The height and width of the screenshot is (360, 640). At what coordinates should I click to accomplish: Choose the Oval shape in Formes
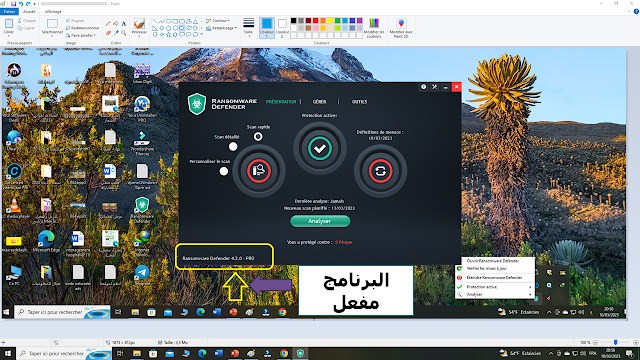(169, 21)
